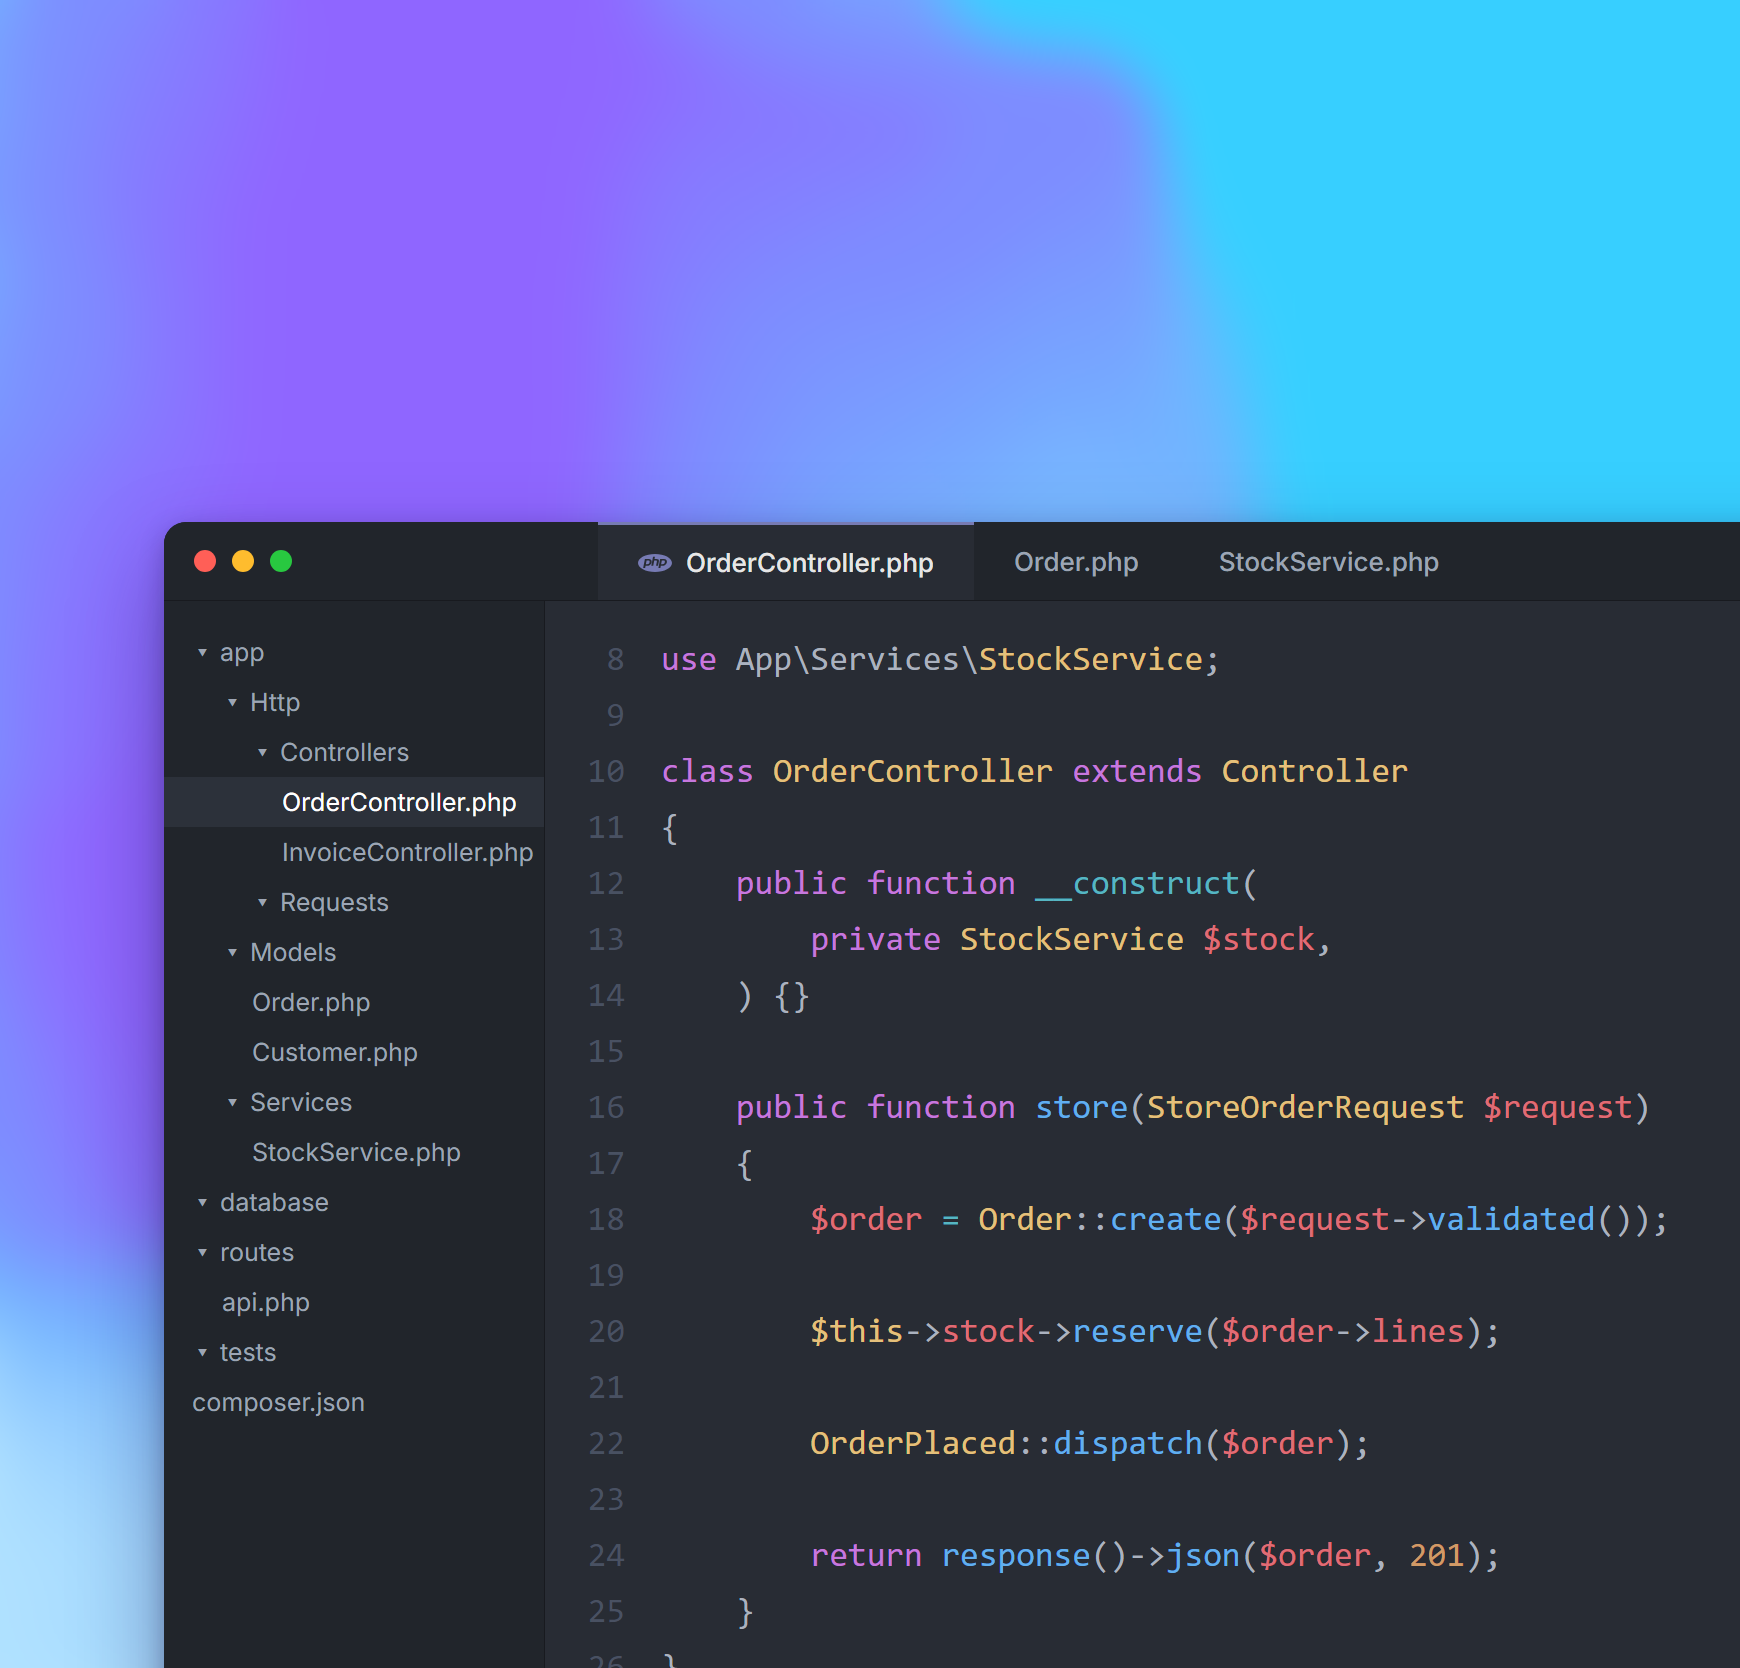Screen dimensions: 1740x1668
Task: Switch to the StockService.php tab
Action: 1328,562
